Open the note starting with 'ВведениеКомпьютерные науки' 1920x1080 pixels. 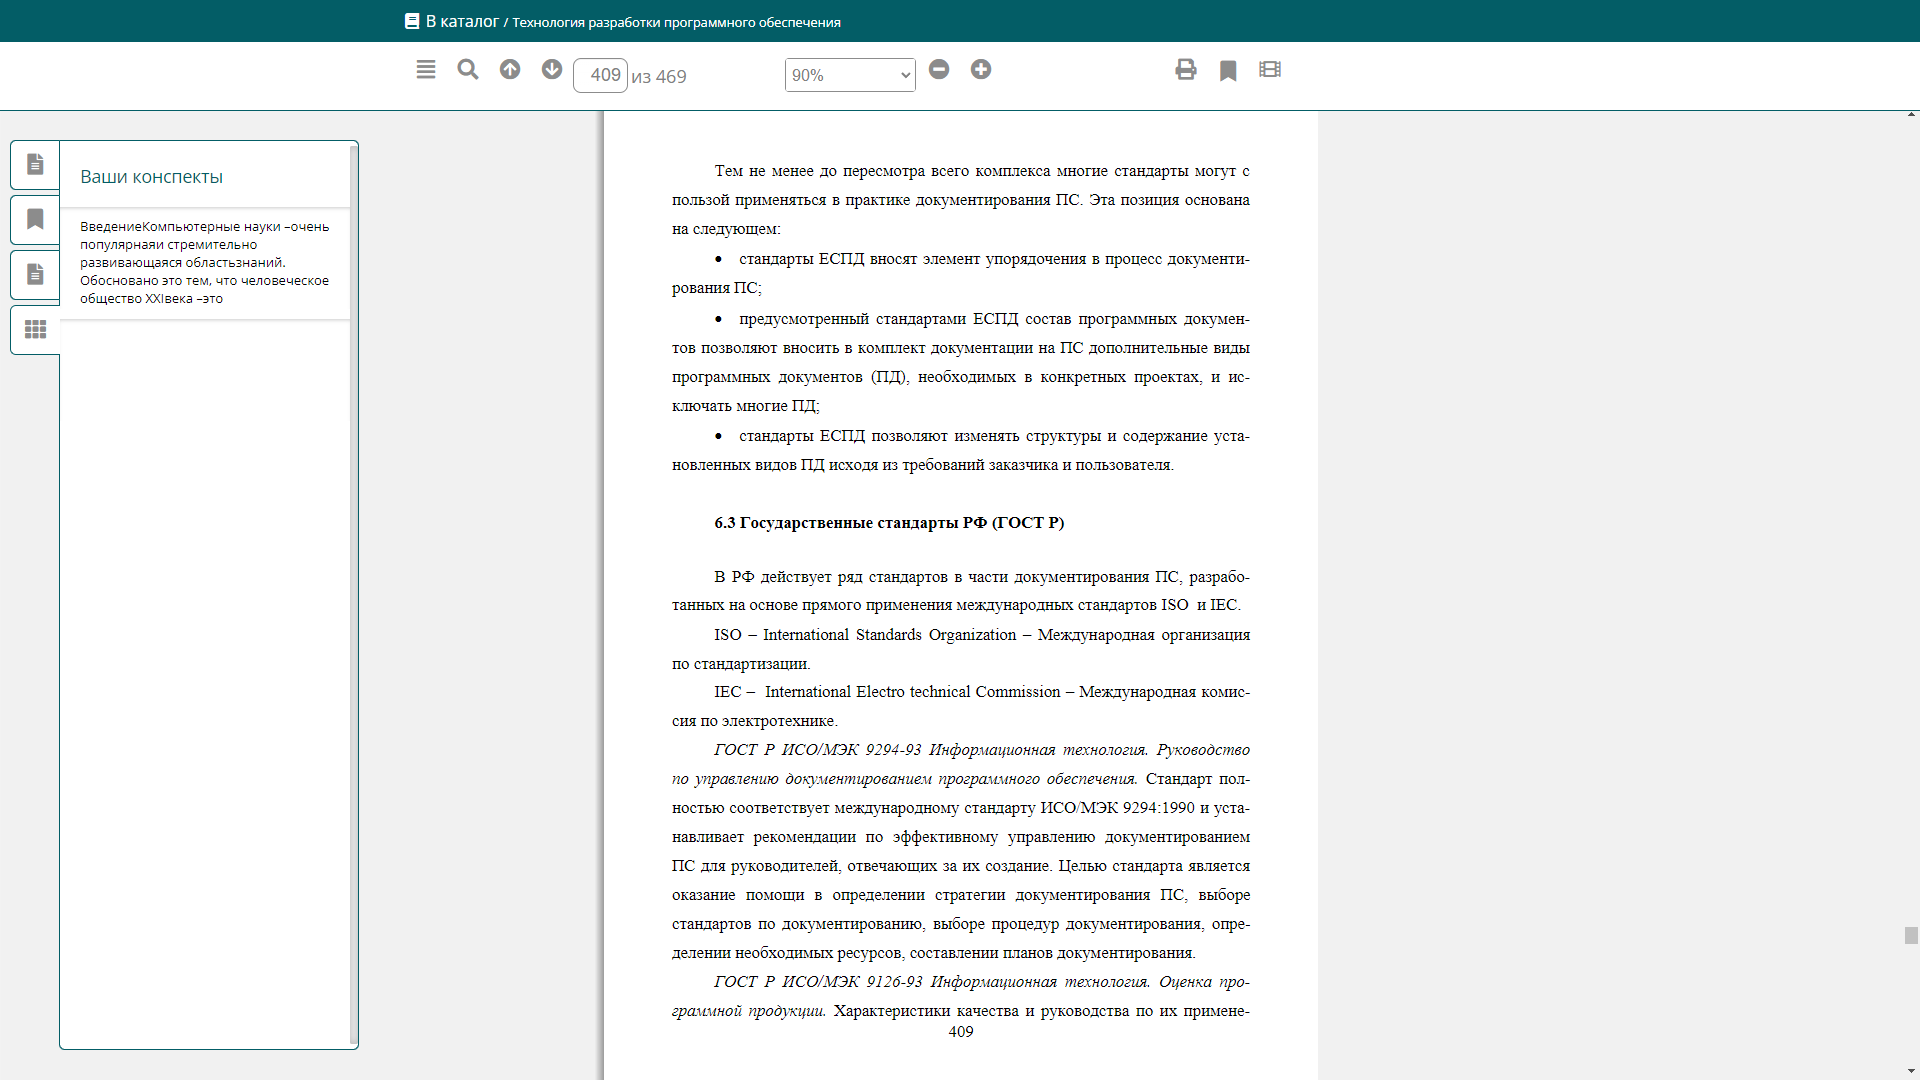point(205,263)
